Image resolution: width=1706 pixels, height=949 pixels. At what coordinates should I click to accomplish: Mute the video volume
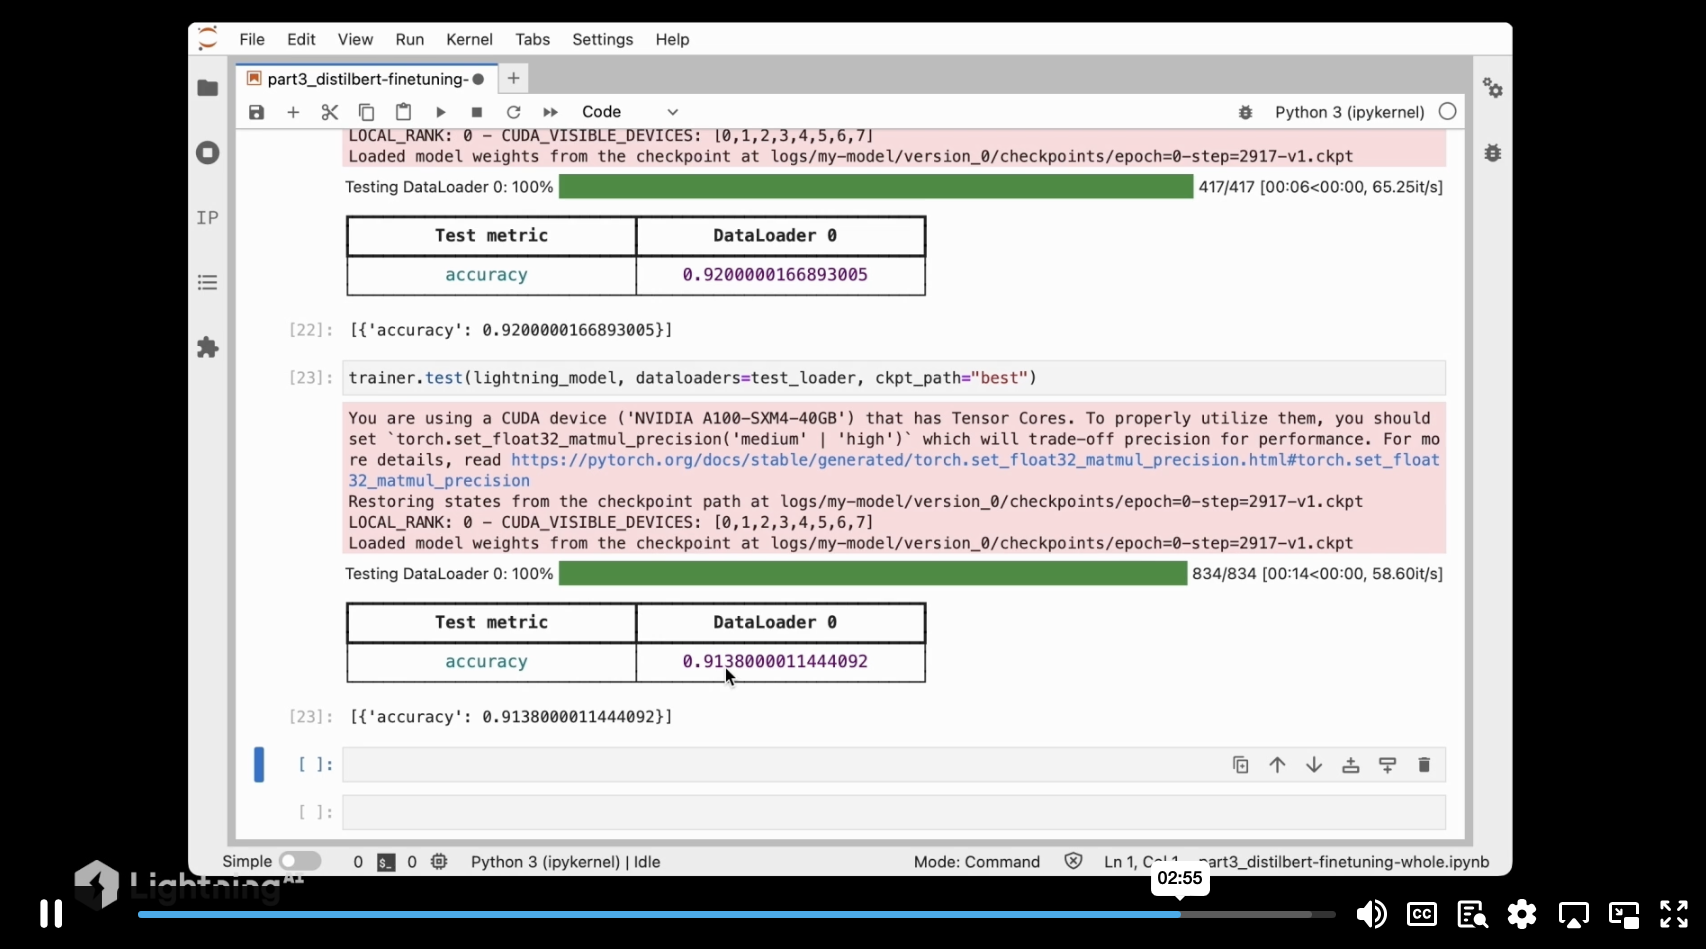coord(1370,914)
